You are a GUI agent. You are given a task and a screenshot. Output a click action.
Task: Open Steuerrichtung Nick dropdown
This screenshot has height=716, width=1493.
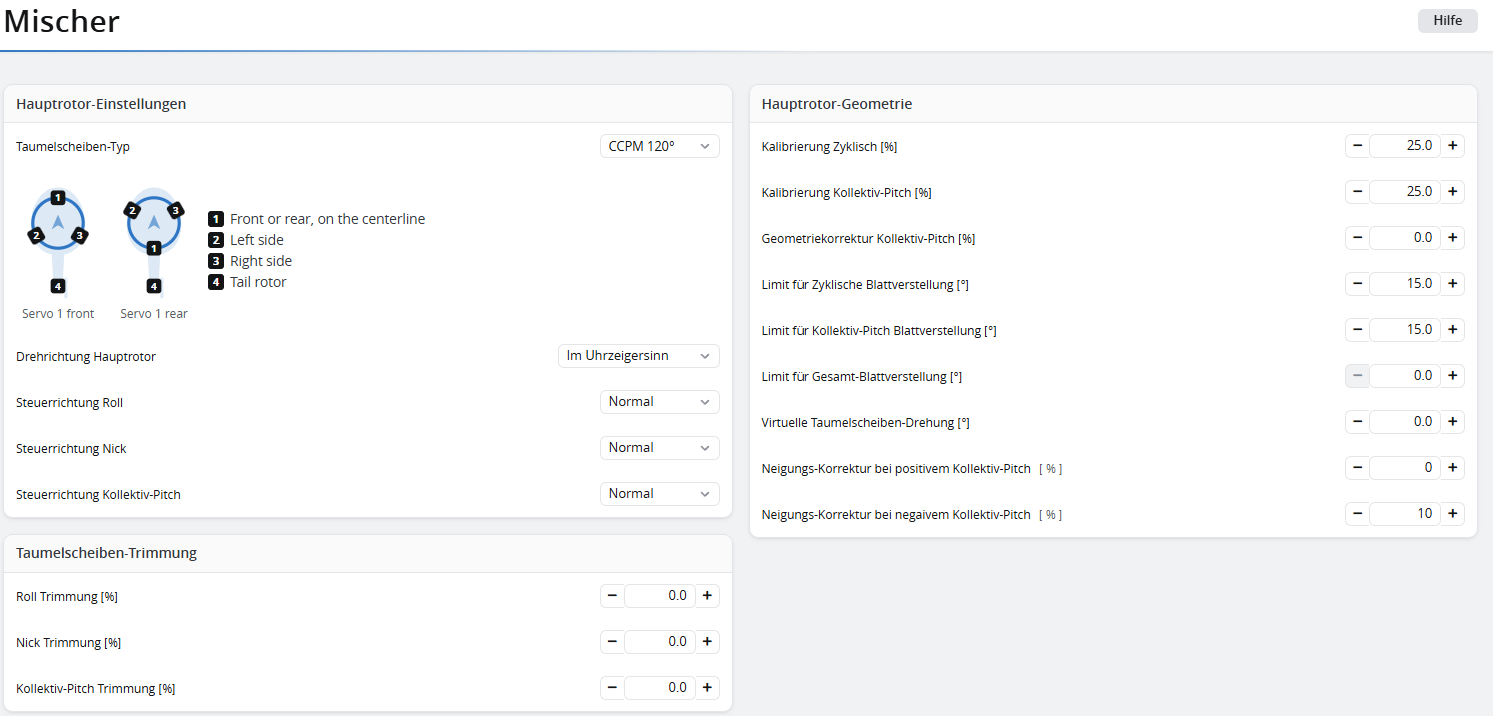[x=659, y=448]
